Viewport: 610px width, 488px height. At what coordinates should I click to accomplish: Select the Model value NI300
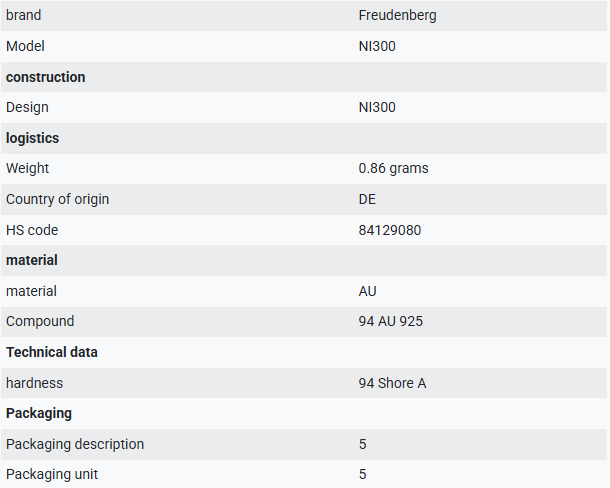[x=377, y=46]
